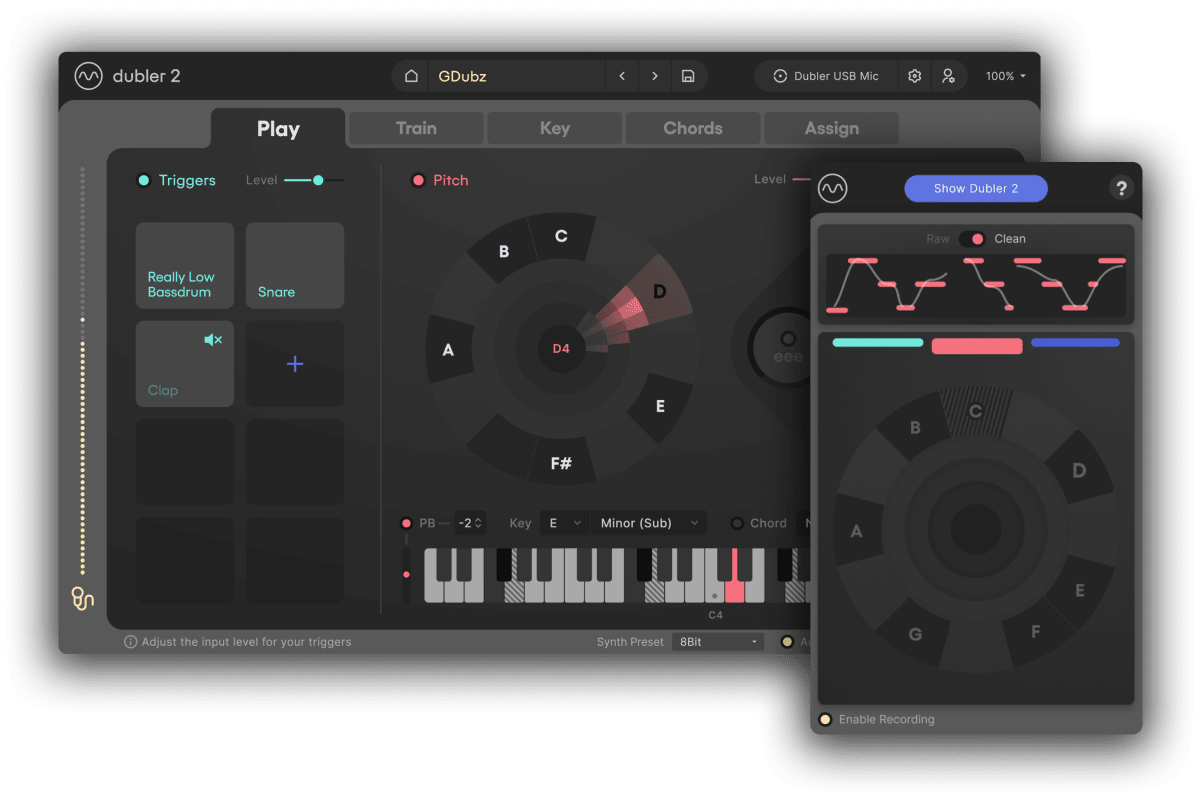Image resolution: width=1200 pixels, height=798 pixels.
Task: Click the home icon in the top bar
Action: (x=410, y=76)
